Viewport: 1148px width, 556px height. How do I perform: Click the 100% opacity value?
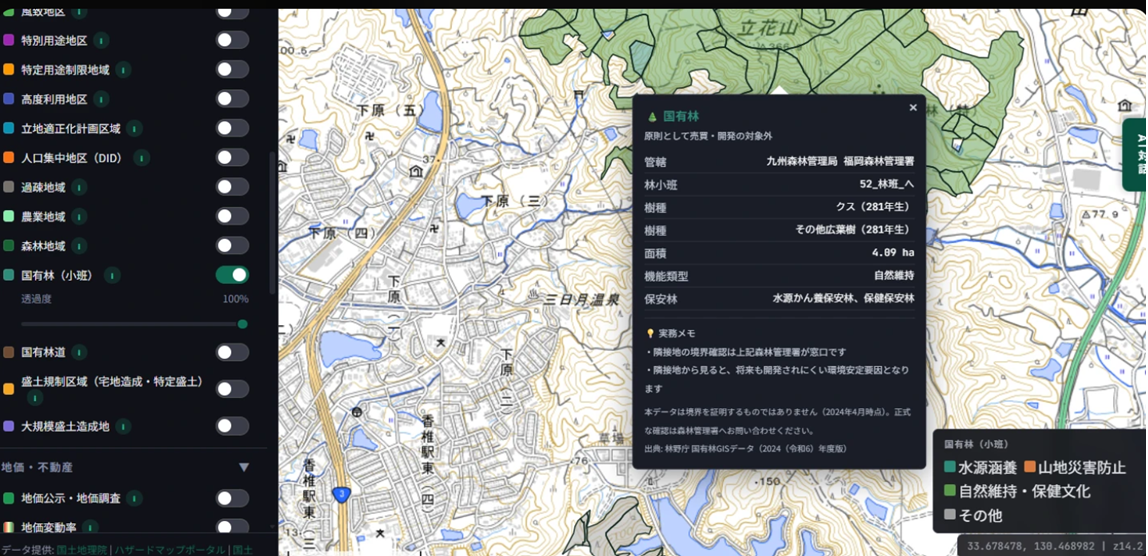[236, 299]
